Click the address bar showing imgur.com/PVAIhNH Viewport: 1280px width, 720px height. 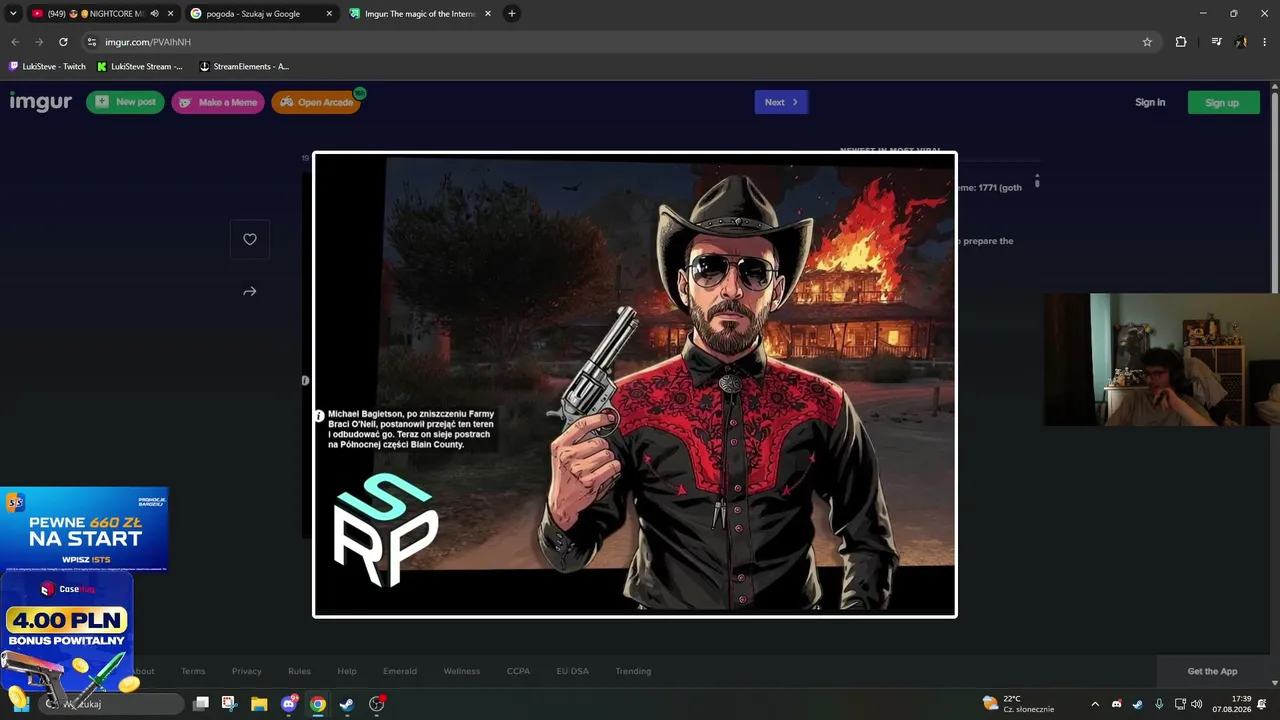point(620,42)
